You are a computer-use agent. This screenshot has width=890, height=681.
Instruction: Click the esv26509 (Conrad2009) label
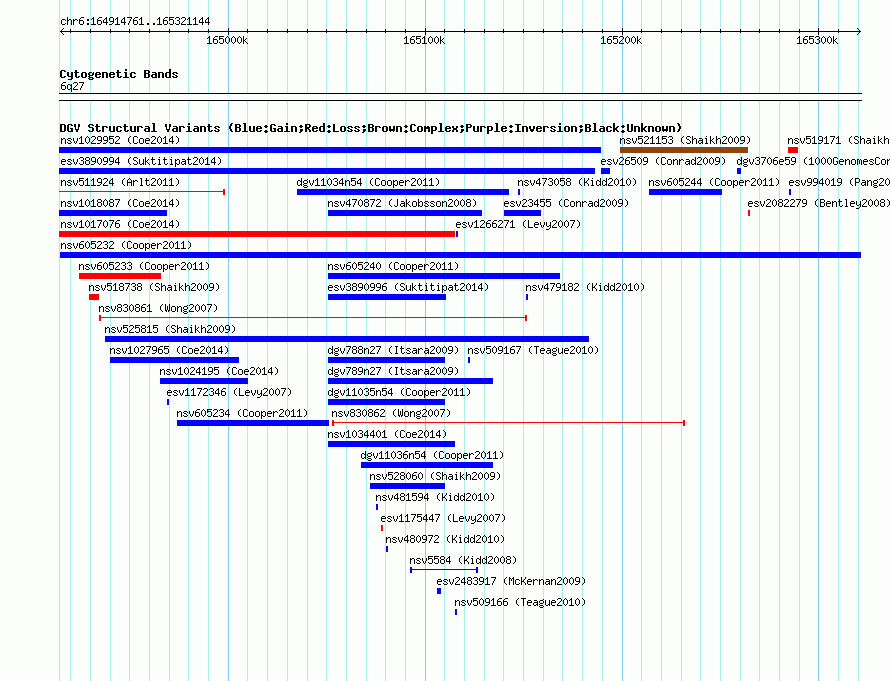point(663,161)
